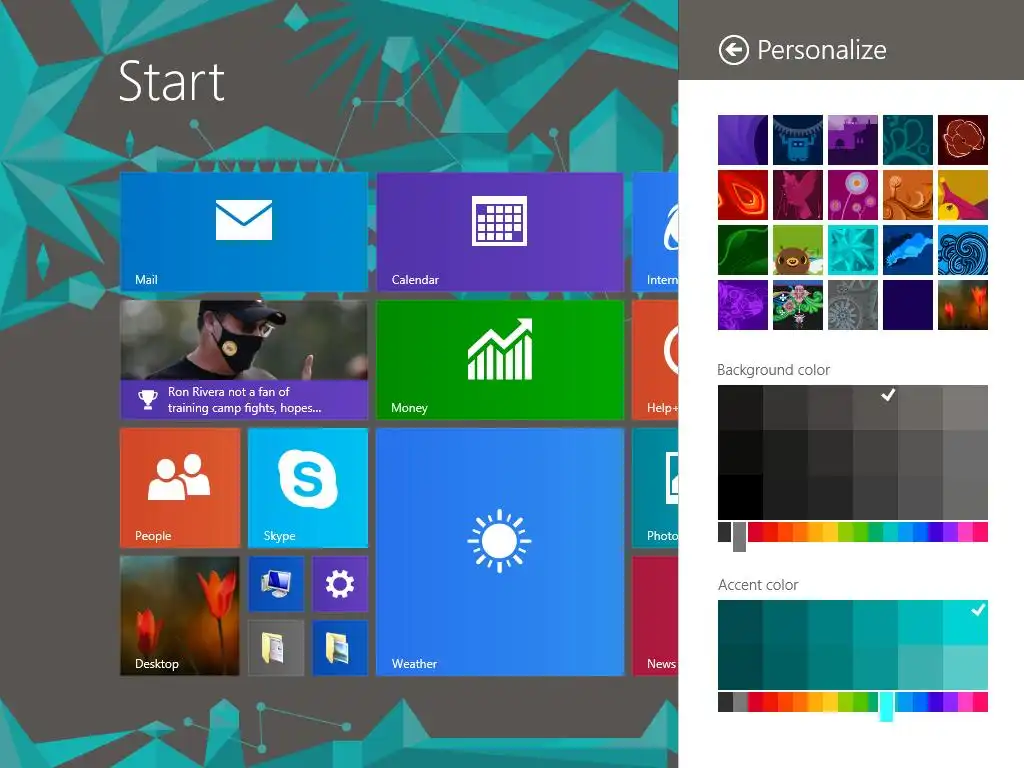The height and width of the screenshot is (768, 1024).
Task: Go back from the Personalize panel
Action: (733, 50)
